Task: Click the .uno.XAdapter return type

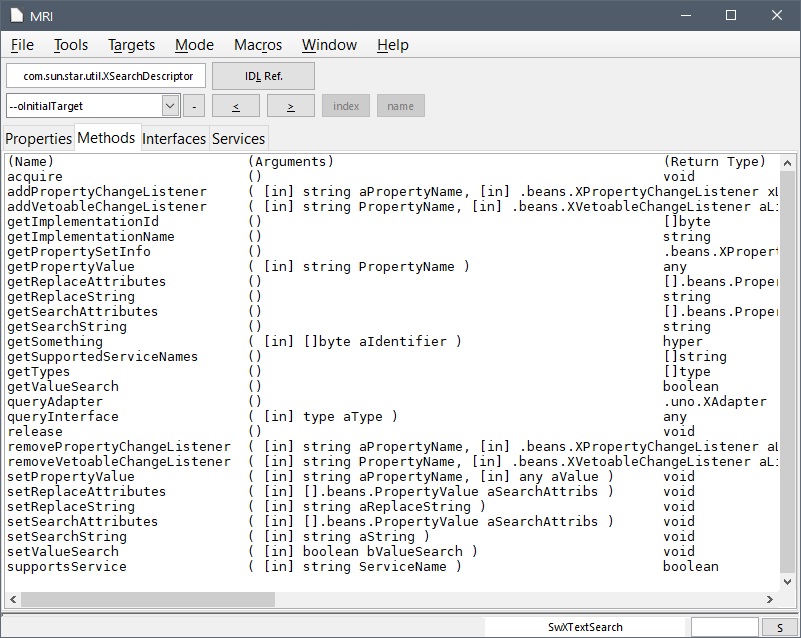Action: [x=715, y=401]
